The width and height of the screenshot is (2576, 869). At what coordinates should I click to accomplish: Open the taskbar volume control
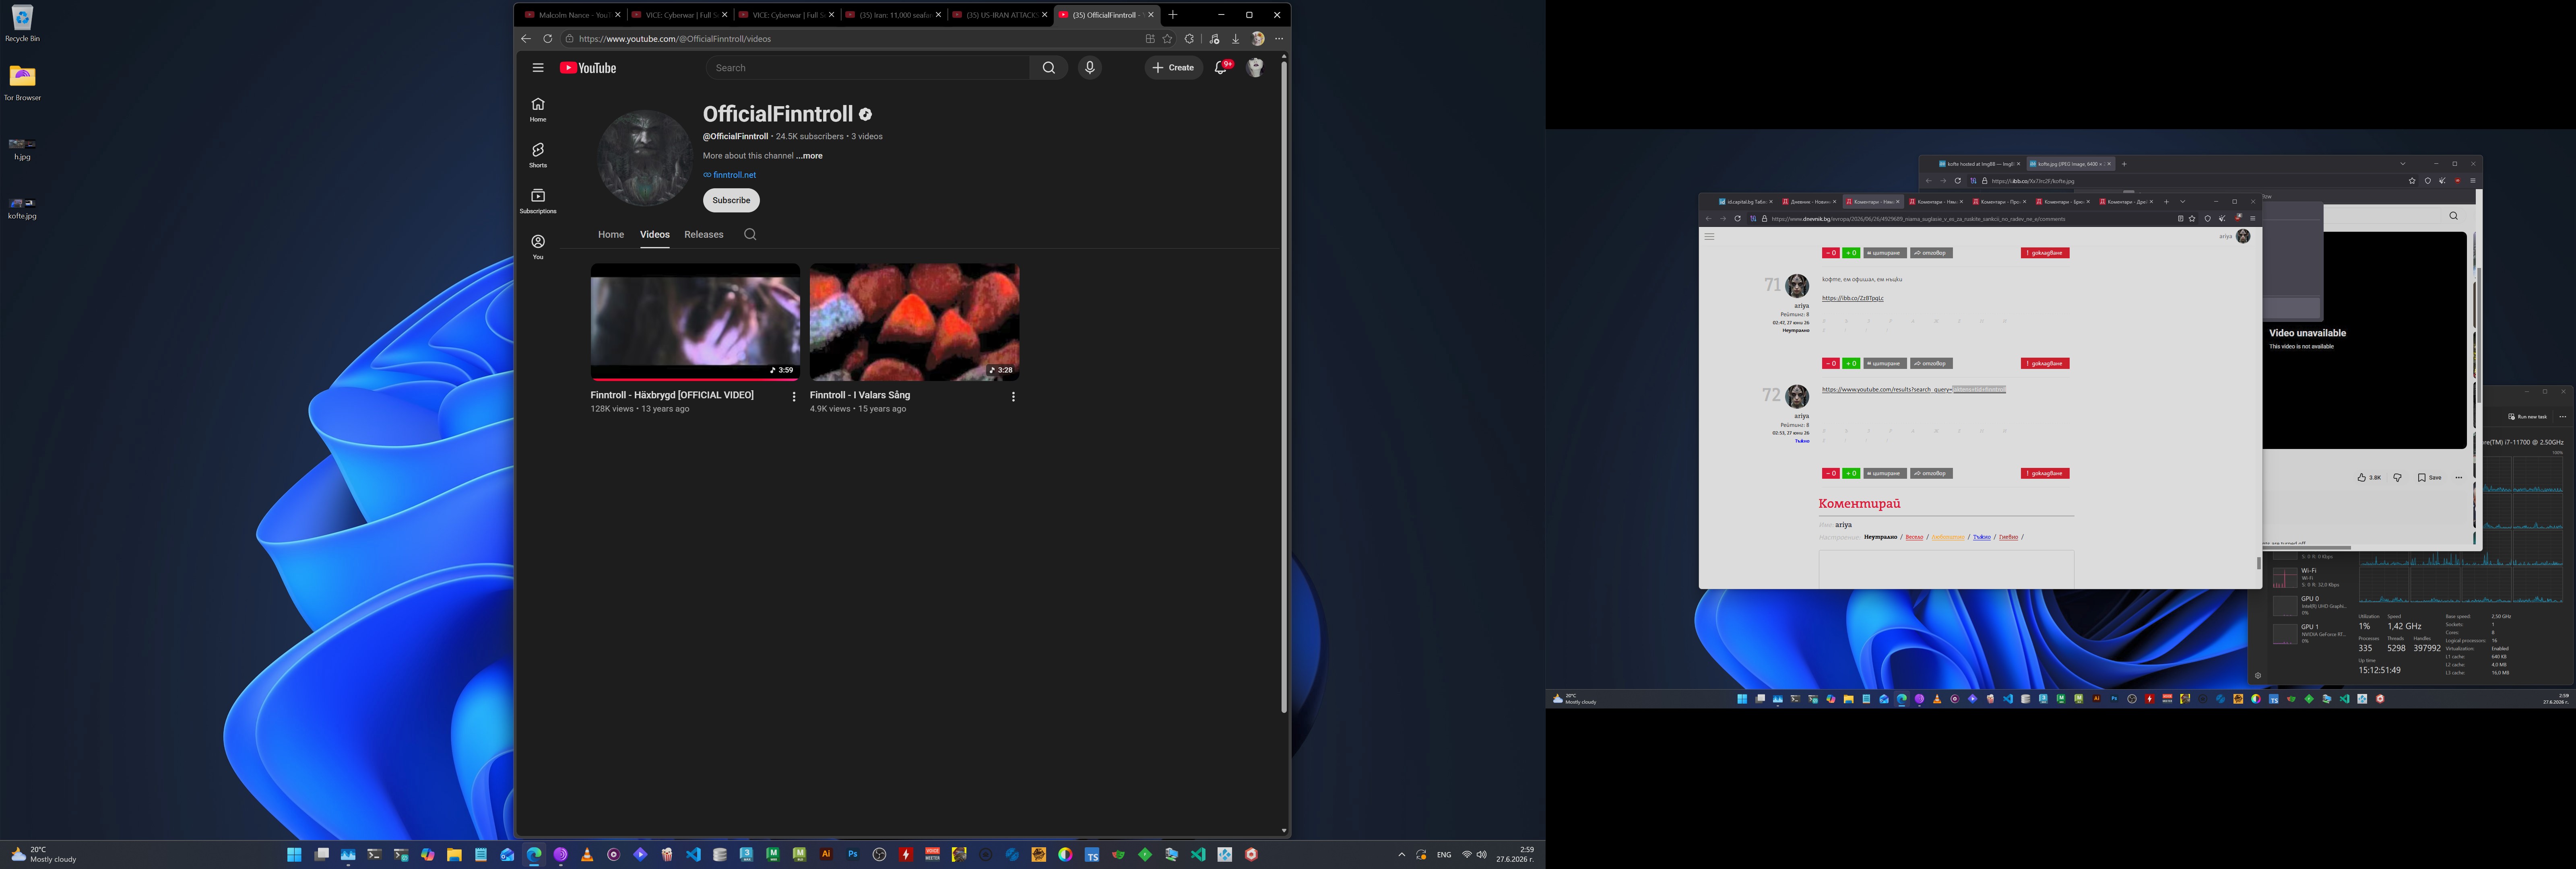tap(1481, 855)
